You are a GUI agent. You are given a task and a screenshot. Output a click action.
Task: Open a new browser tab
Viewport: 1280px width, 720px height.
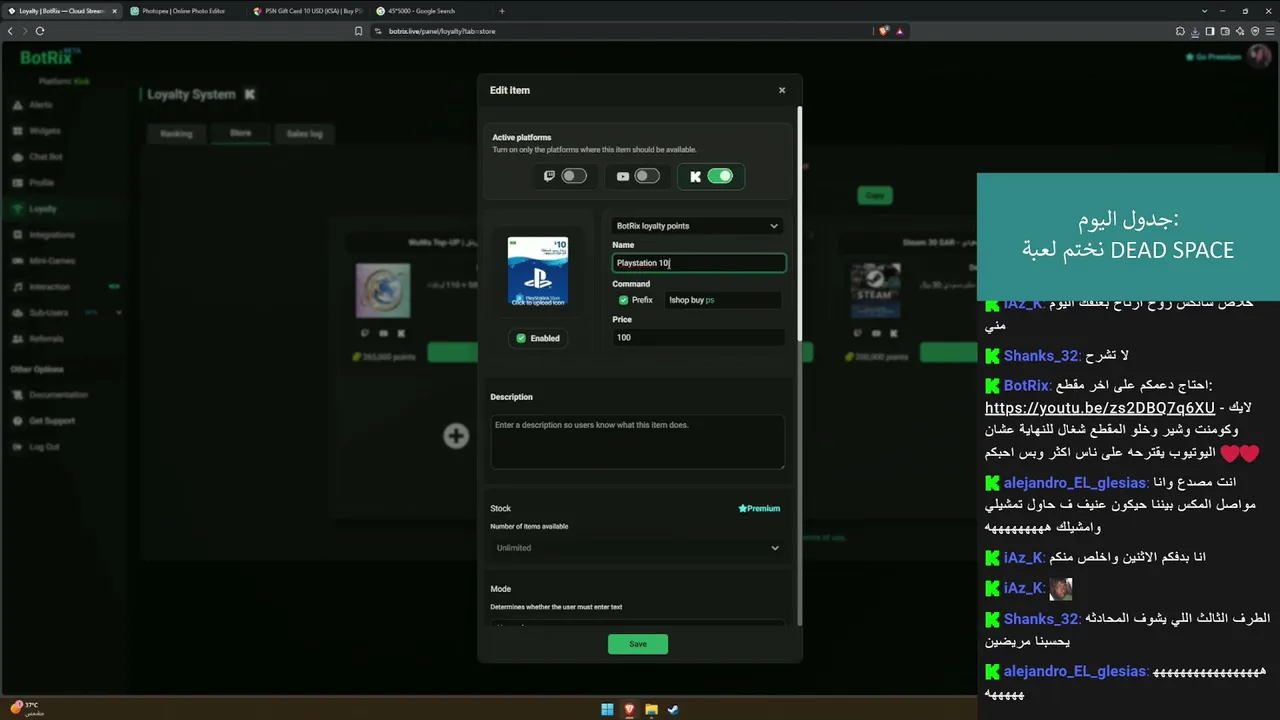tap(502, 11)
